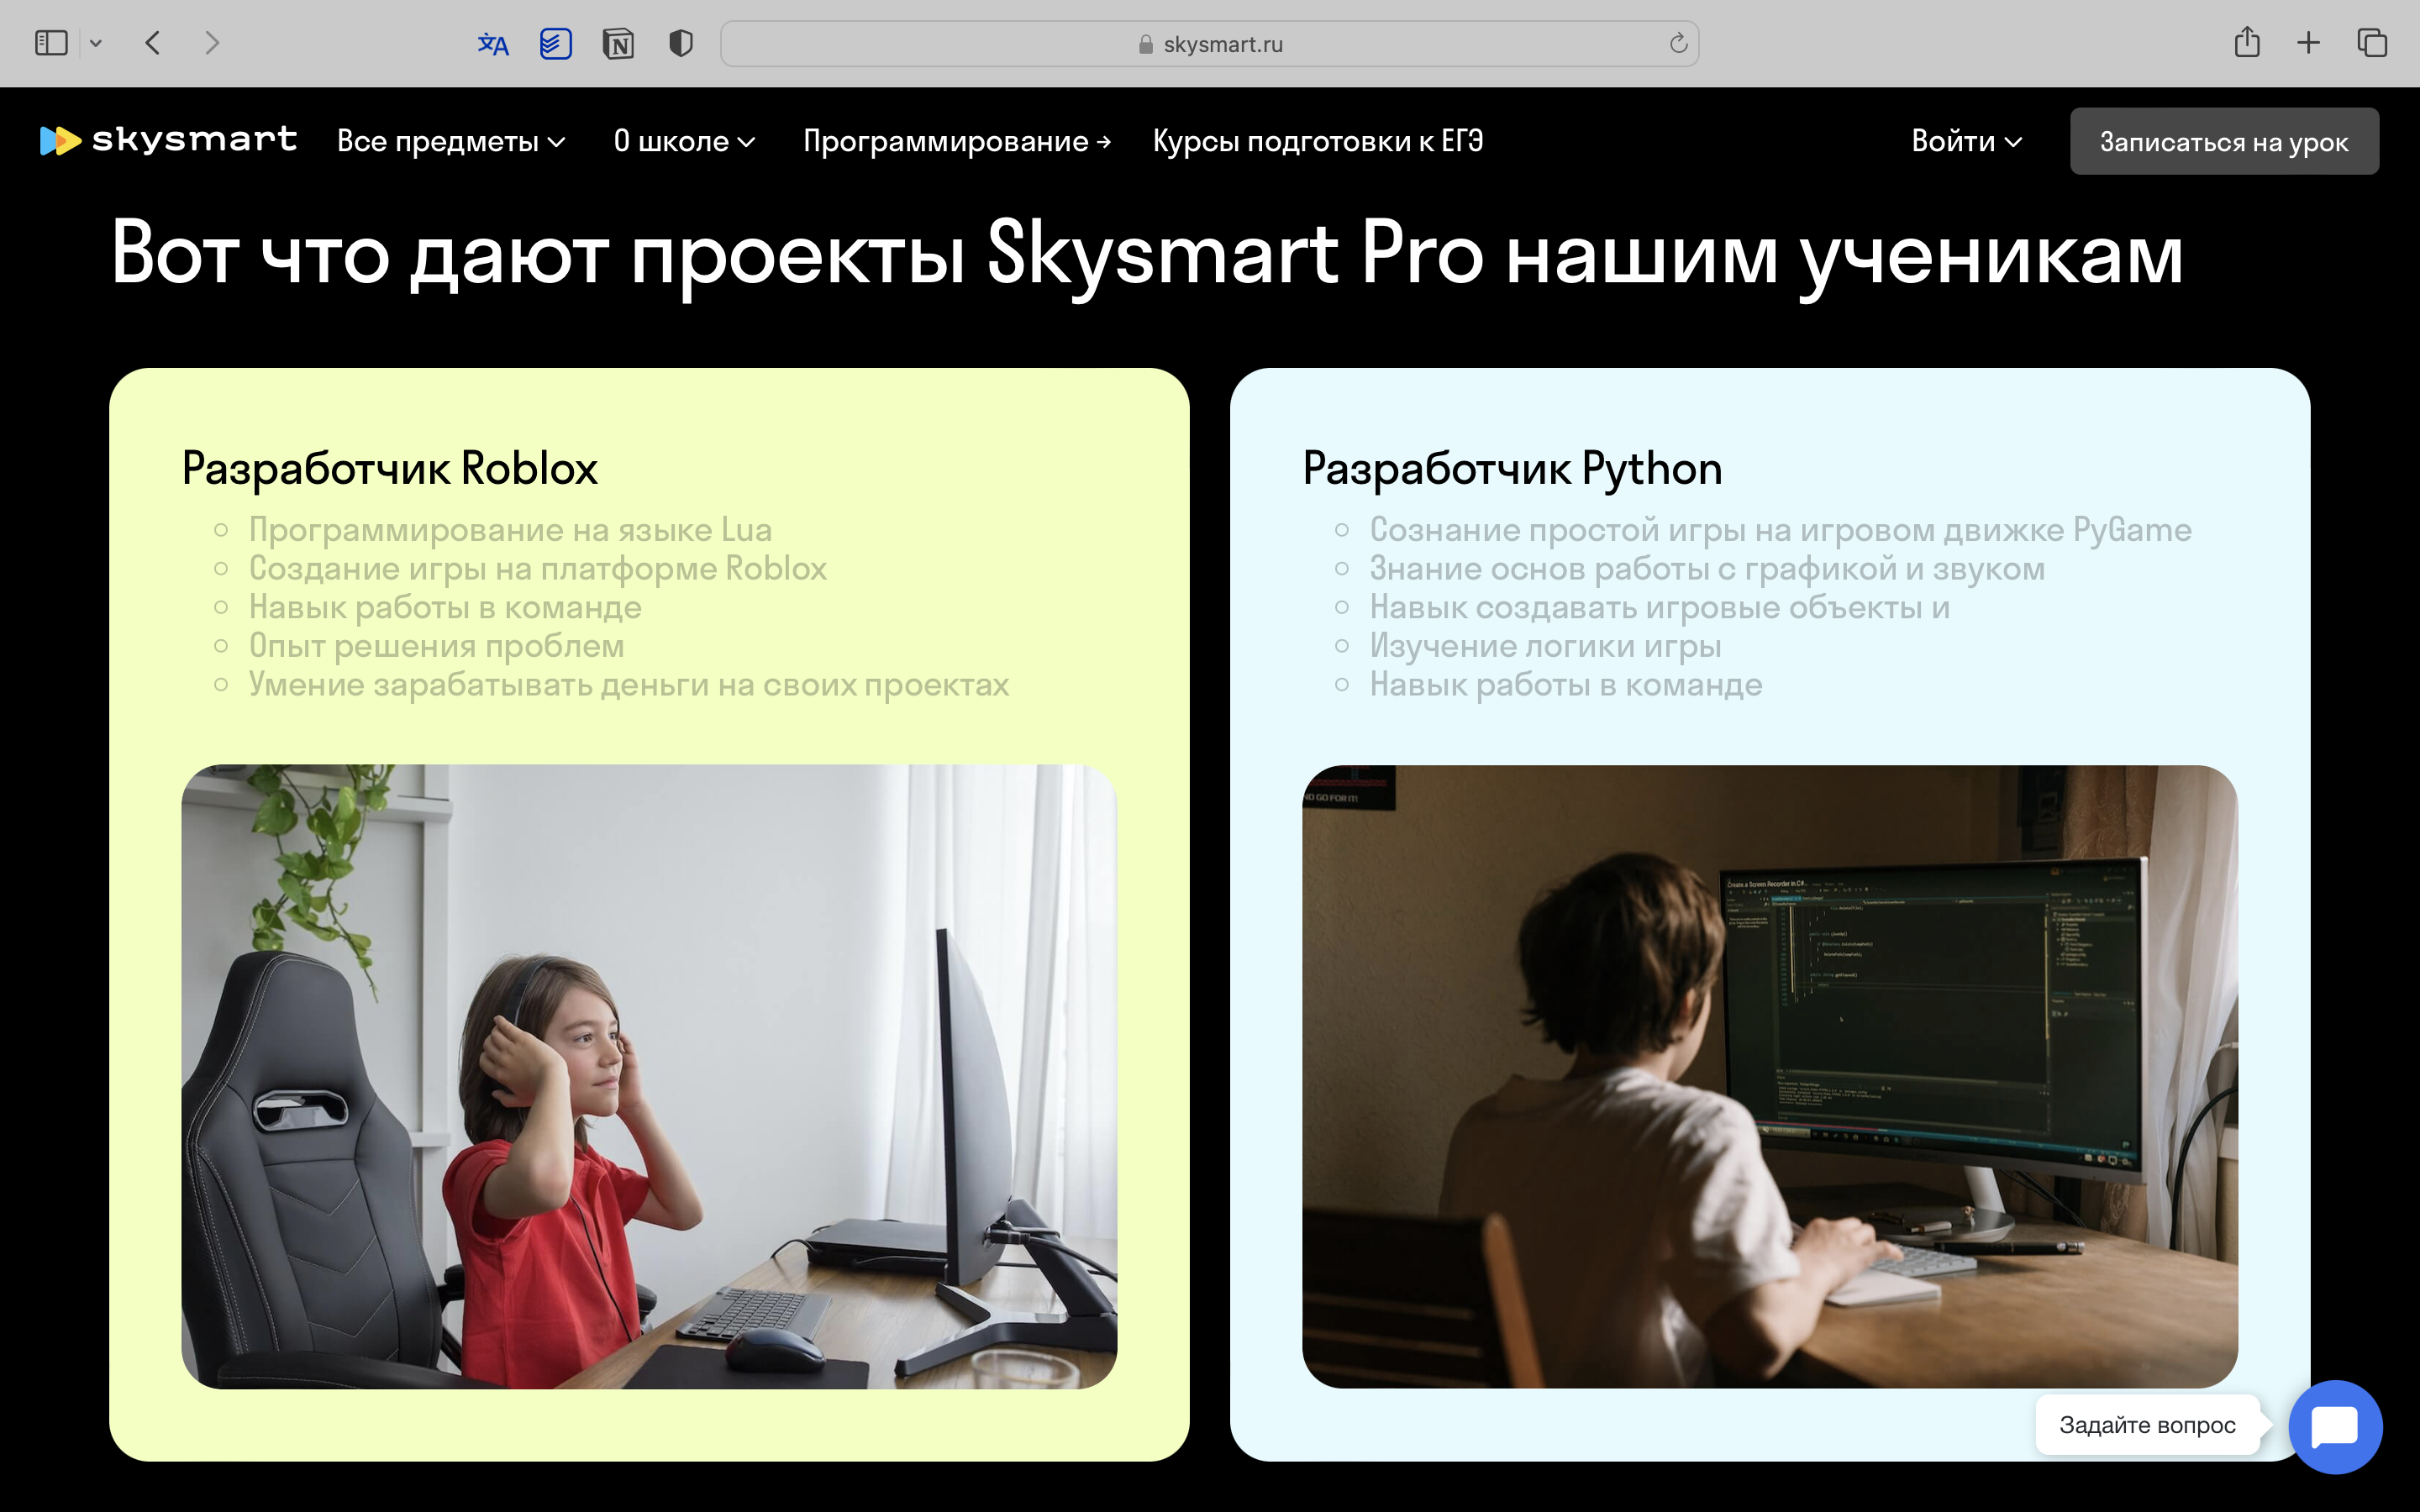The width and height of the screenshot is (2420, 1512).
Task: Open the Программирование link
Action: [957, 141]
